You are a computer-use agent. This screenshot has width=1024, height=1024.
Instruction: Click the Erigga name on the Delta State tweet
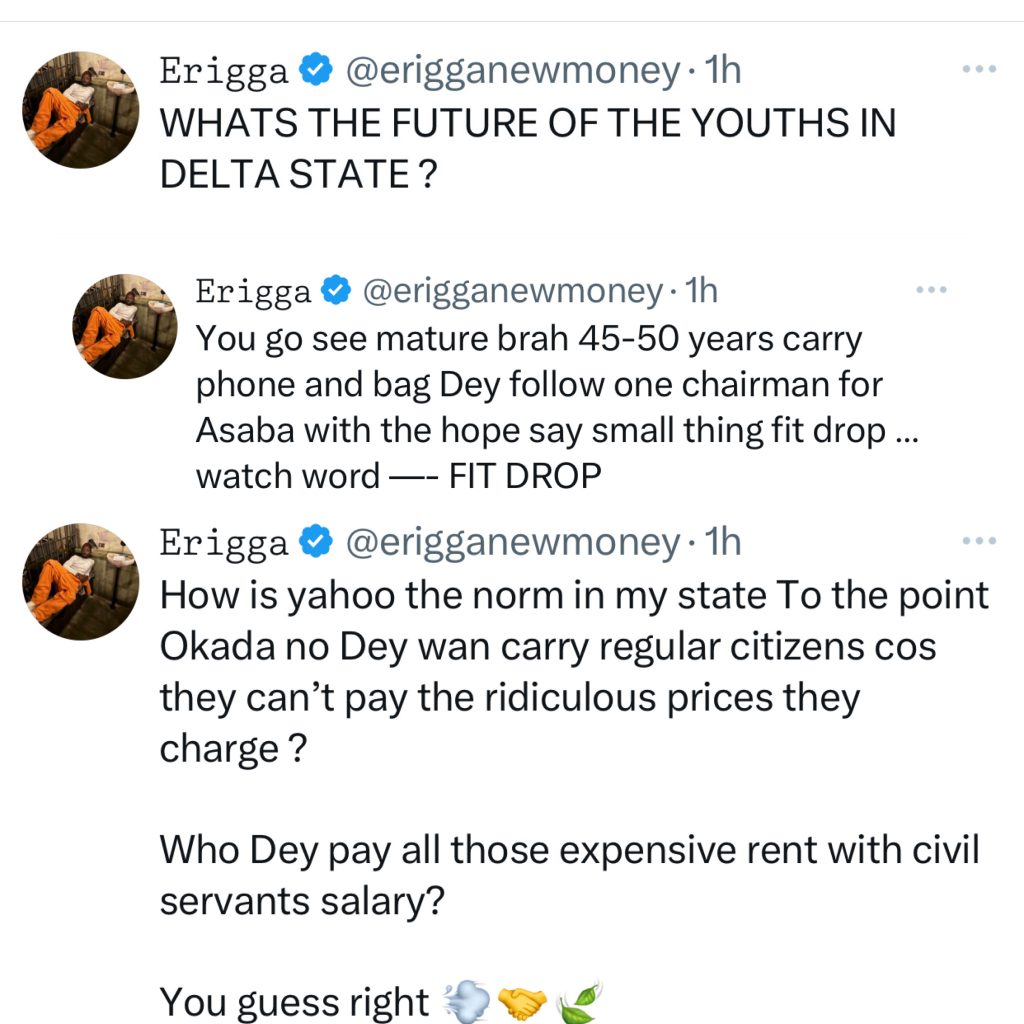coord(224,71)
